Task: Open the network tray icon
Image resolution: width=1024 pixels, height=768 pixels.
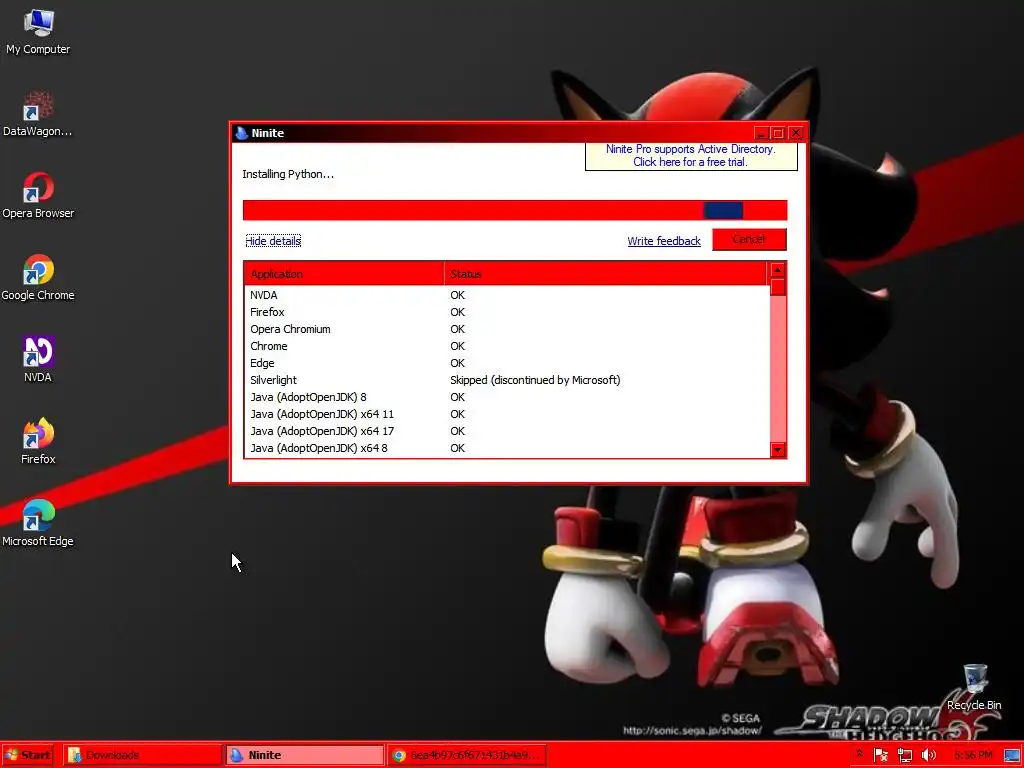Action: (x=904, y=755)
